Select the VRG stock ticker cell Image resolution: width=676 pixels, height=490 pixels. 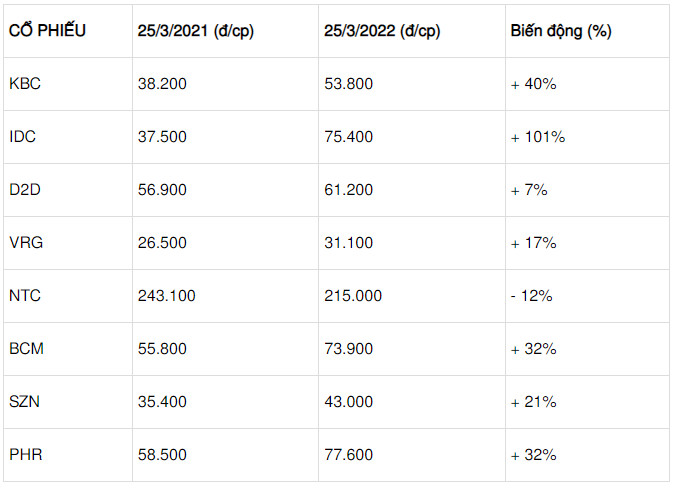coord(25,243)
